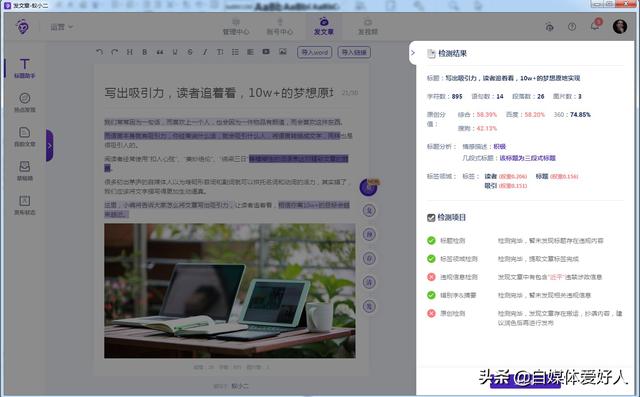The height and width of the screenshot is (397, 640).
Task: Click the undo arrow in editor toolbar
Action: (x=99, y=52)
